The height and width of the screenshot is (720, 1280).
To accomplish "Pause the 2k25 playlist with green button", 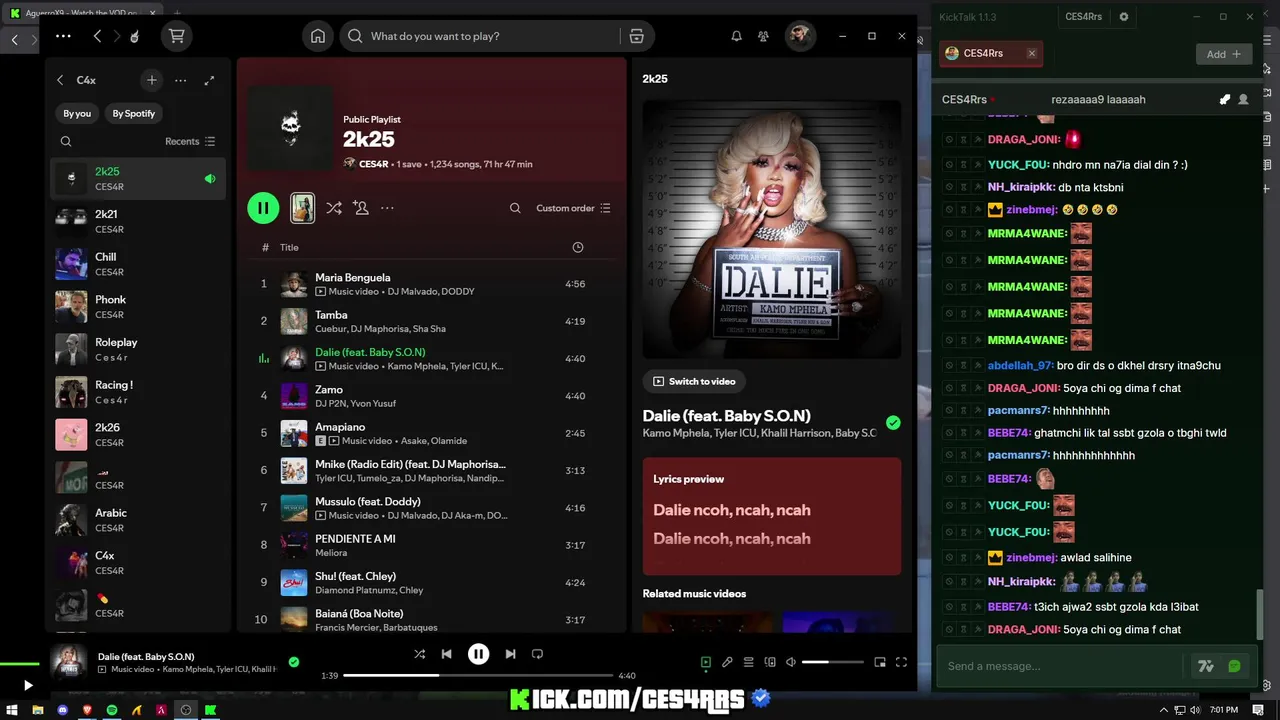I will tap(263, 208).
